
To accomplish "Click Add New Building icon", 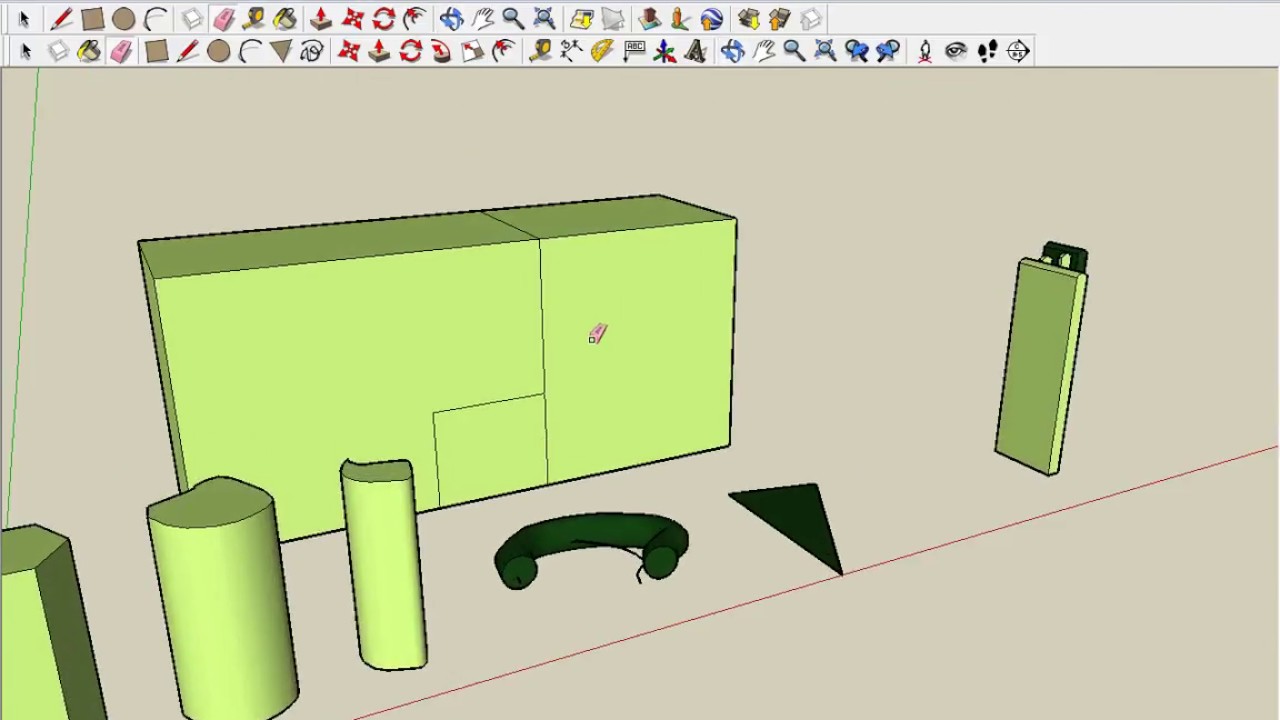I will tap(649, 19).
